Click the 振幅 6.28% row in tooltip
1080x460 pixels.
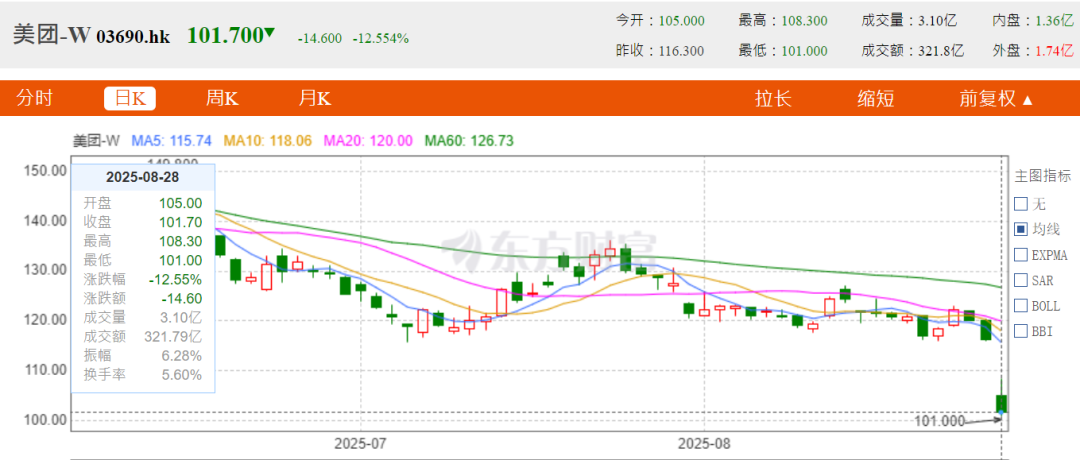pos(143,356)
